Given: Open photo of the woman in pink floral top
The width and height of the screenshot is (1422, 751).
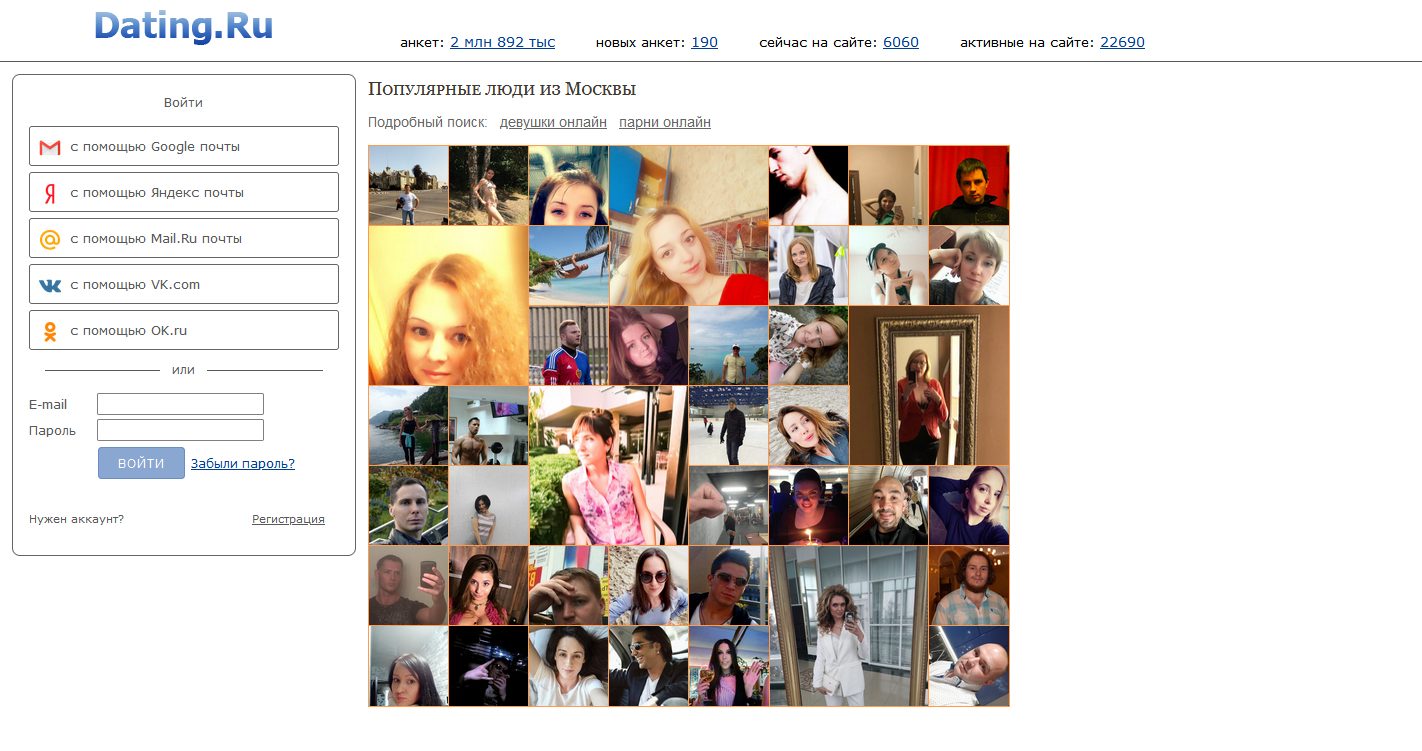Looking at the screenshot, I should [x=608, y=465].
